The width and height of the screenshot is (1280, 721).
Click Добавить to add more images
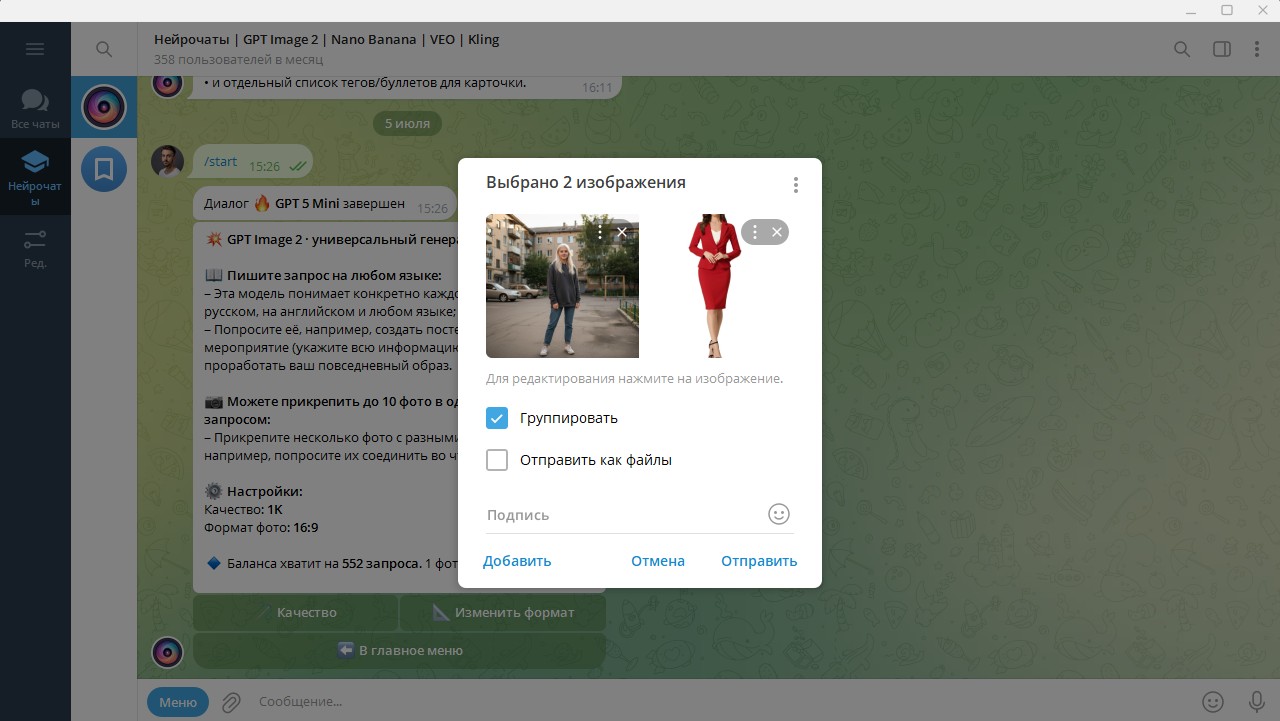[517, 561]
